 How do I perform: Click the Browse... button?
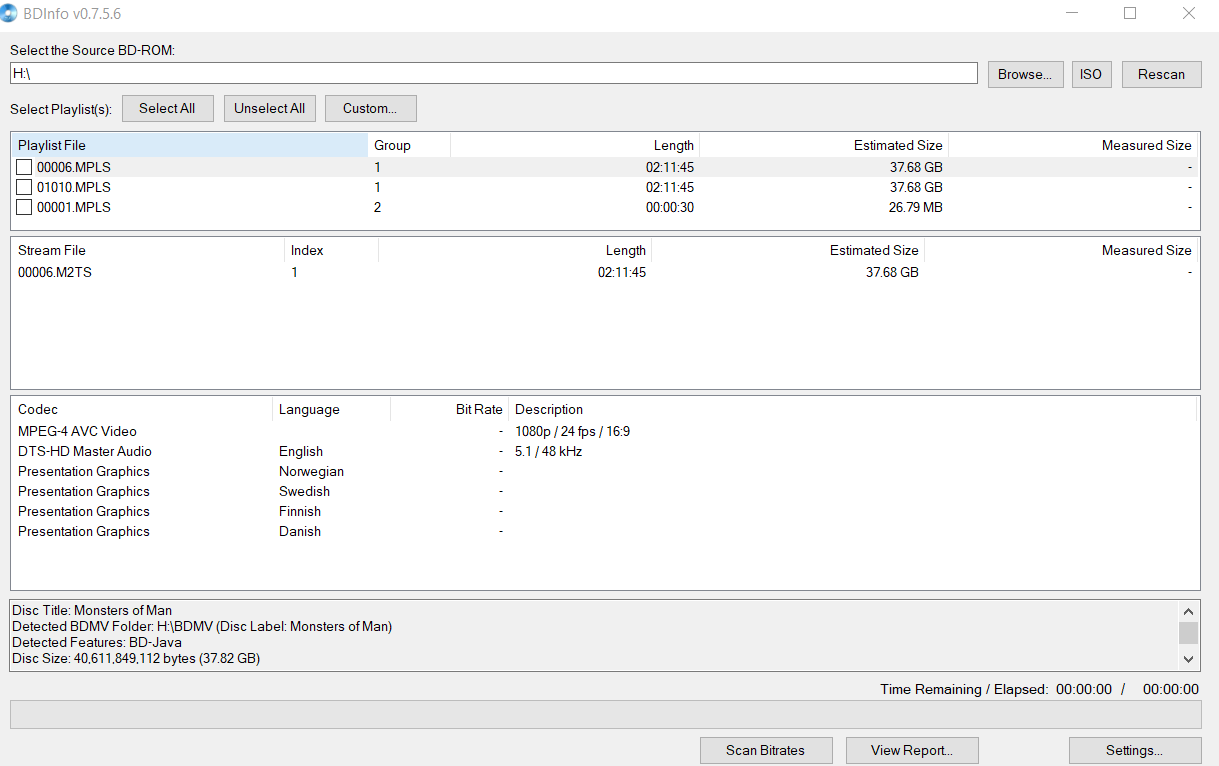(x=1025, y=74)
